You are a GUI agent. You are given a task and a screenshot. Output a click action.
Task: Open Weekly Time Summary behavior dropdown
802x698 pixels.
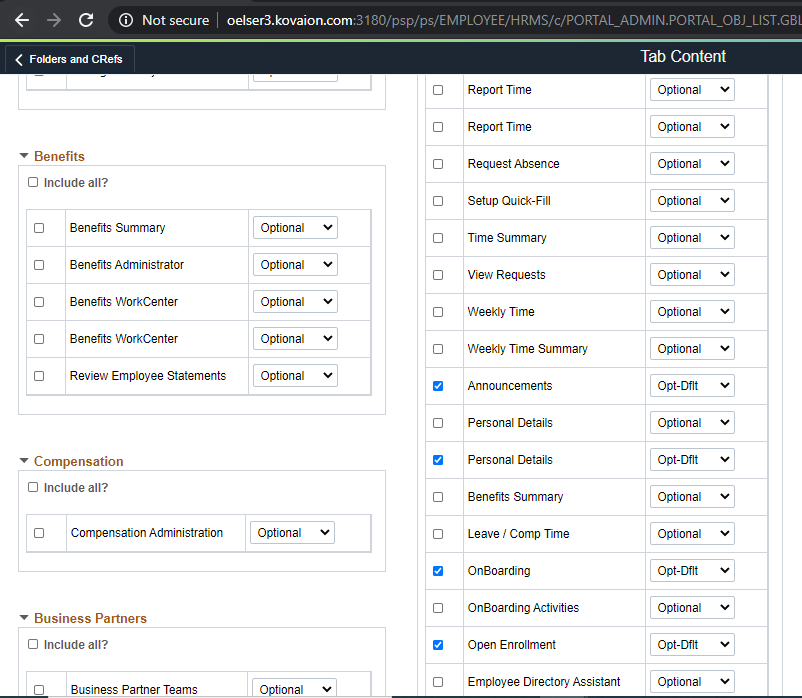[x=692, y=349]
